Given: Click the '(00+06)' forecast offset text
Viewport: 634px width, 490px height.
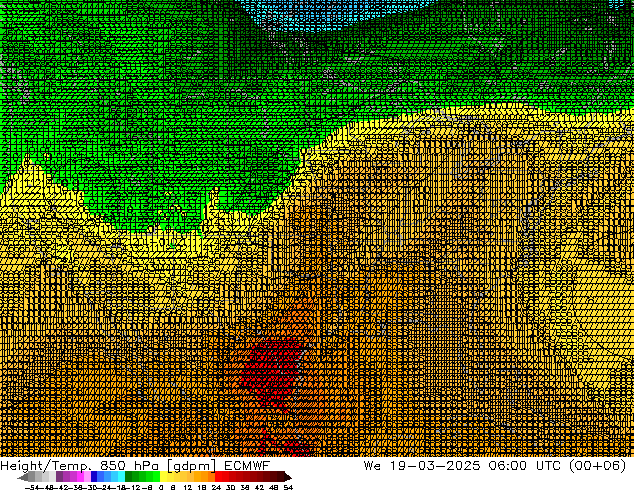Looking at the screenshot, I should 598,466.
